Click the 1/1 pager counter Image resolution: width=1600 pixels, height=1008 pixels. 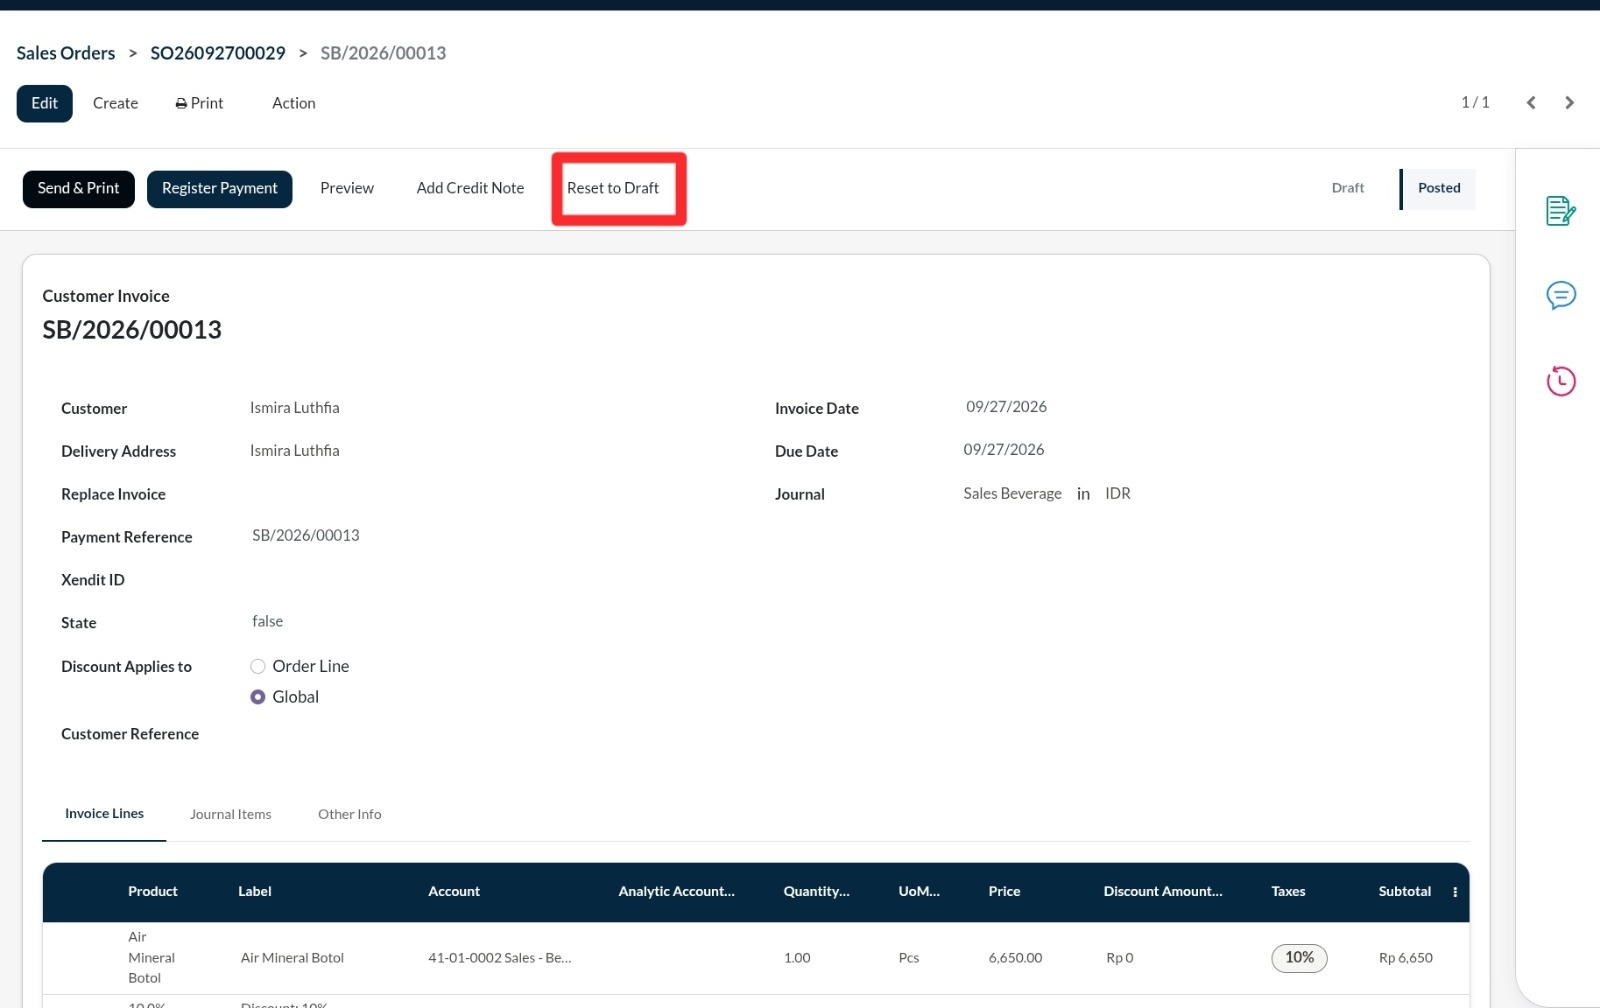coord(1475,103)
